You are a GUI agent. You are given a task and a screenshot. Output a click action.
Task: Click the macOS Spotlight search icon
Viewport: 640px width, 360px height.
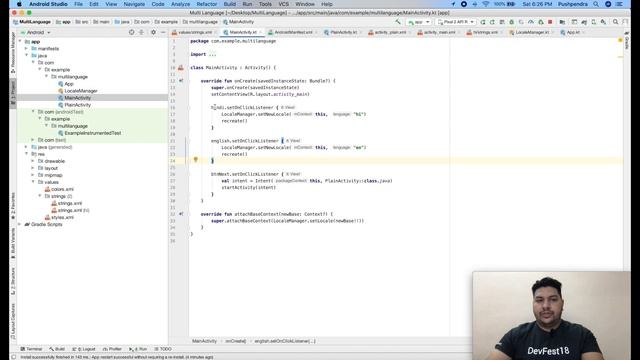click(x=596, y=4)
